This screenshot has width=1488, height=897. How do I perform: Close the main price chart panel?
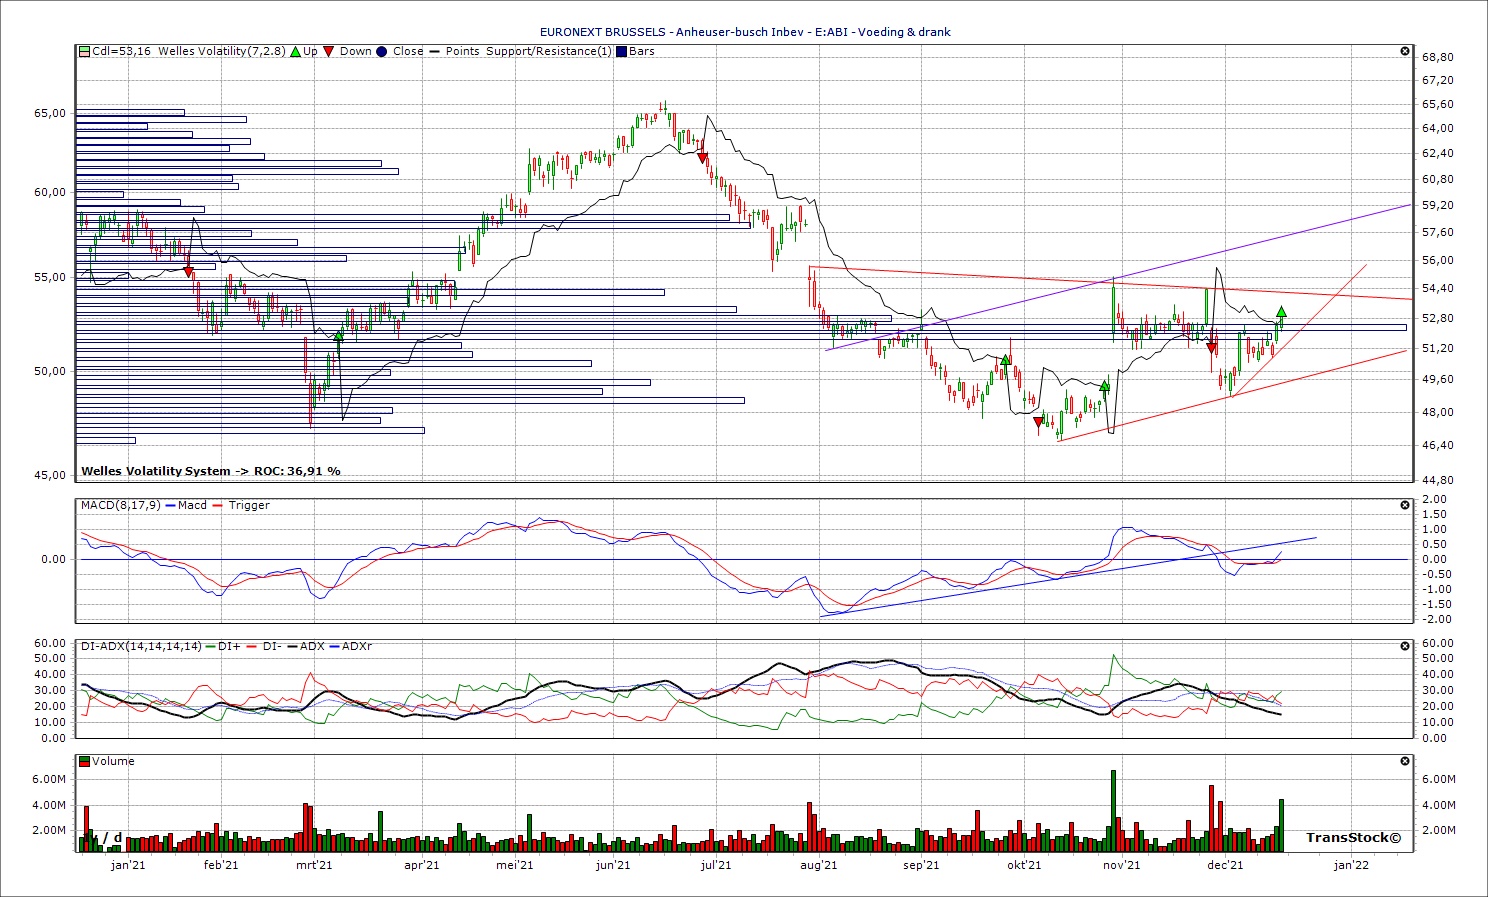point(1405,51)
